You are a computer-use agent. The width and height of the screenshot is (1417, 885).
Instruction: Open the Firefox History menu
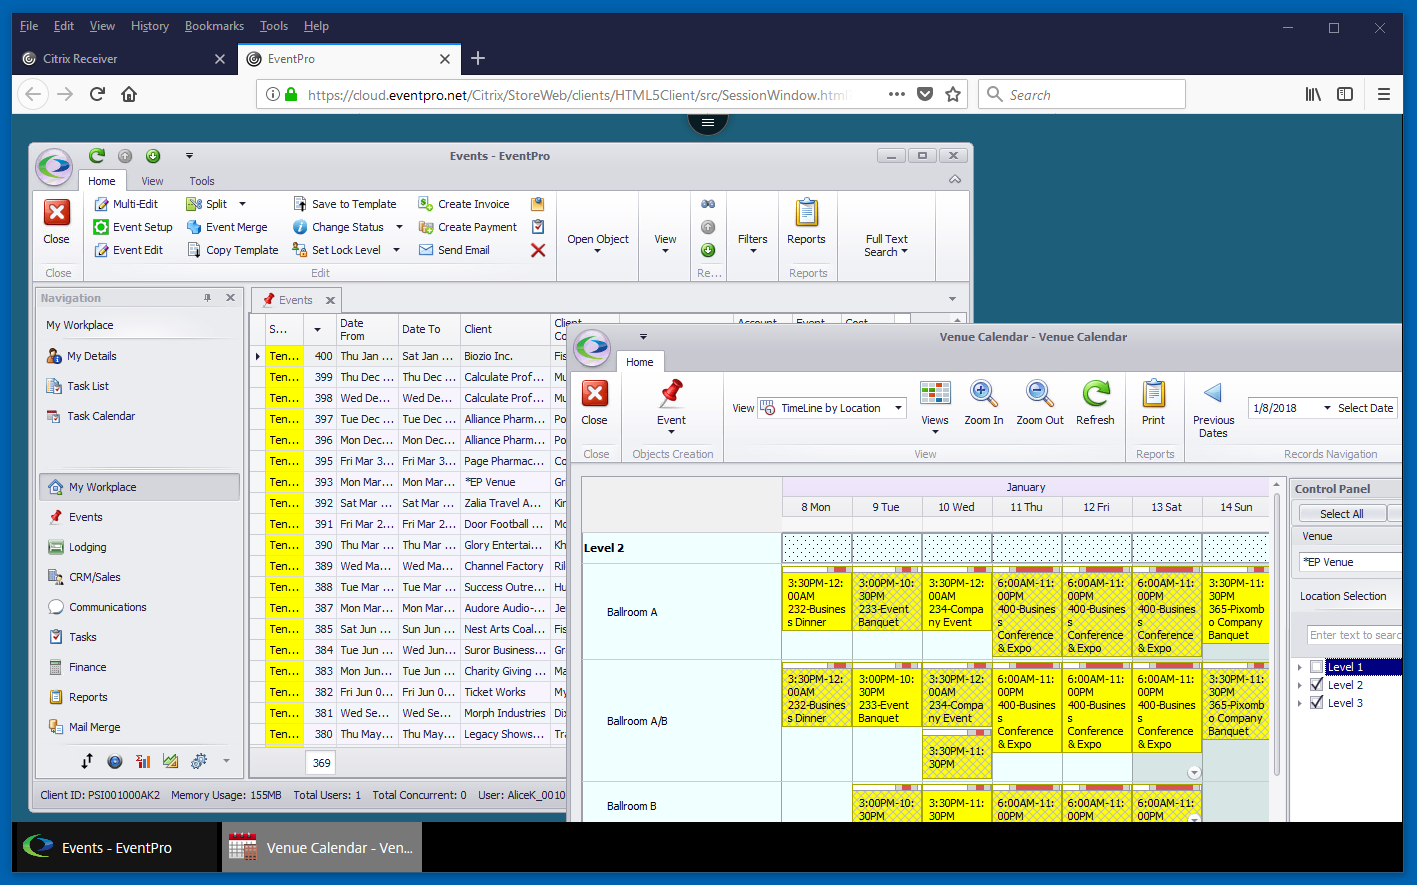point(150,26)
